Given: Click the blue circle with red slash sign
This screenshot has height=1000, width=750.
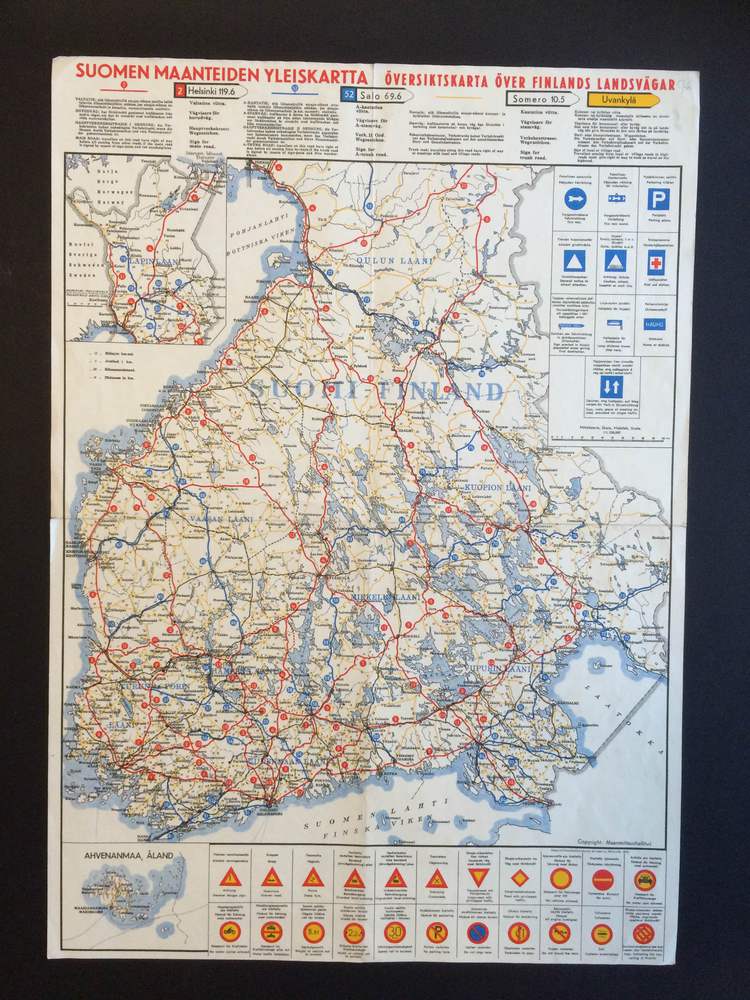Looking at the screenshot, I should (478, 934).
